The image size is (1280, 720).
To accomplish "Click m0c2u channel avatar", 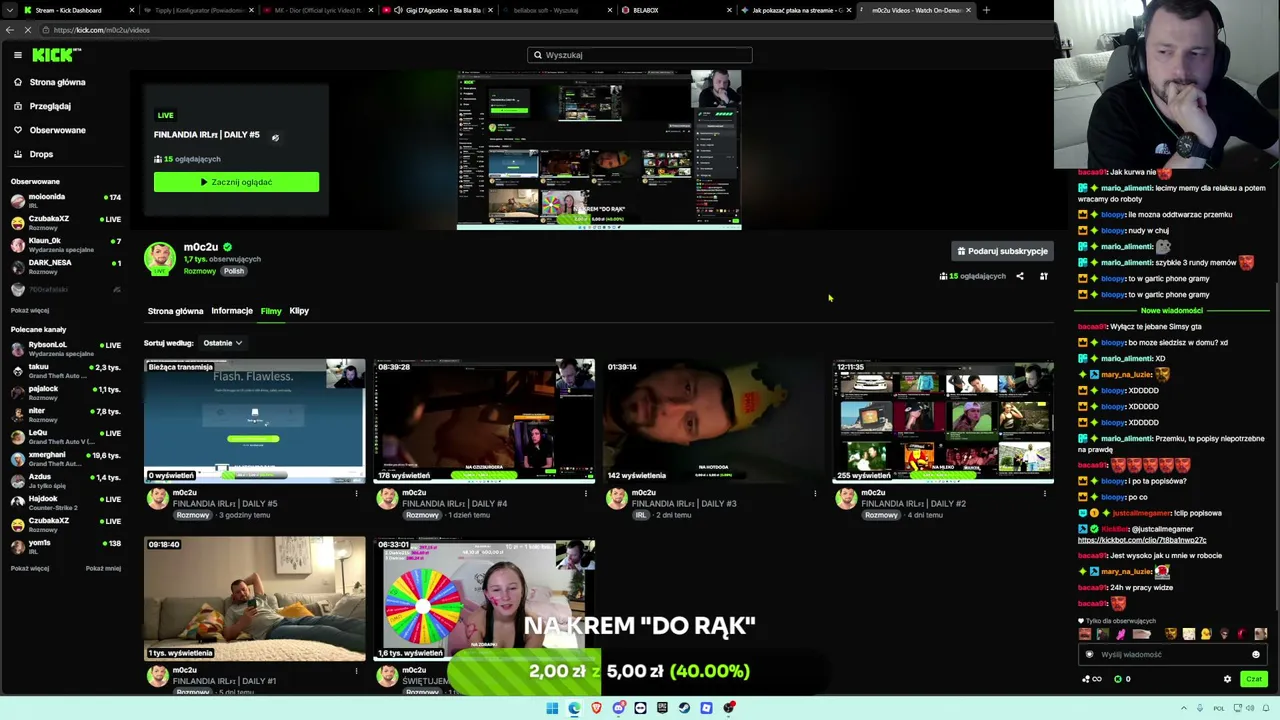I will pos(160,258).
